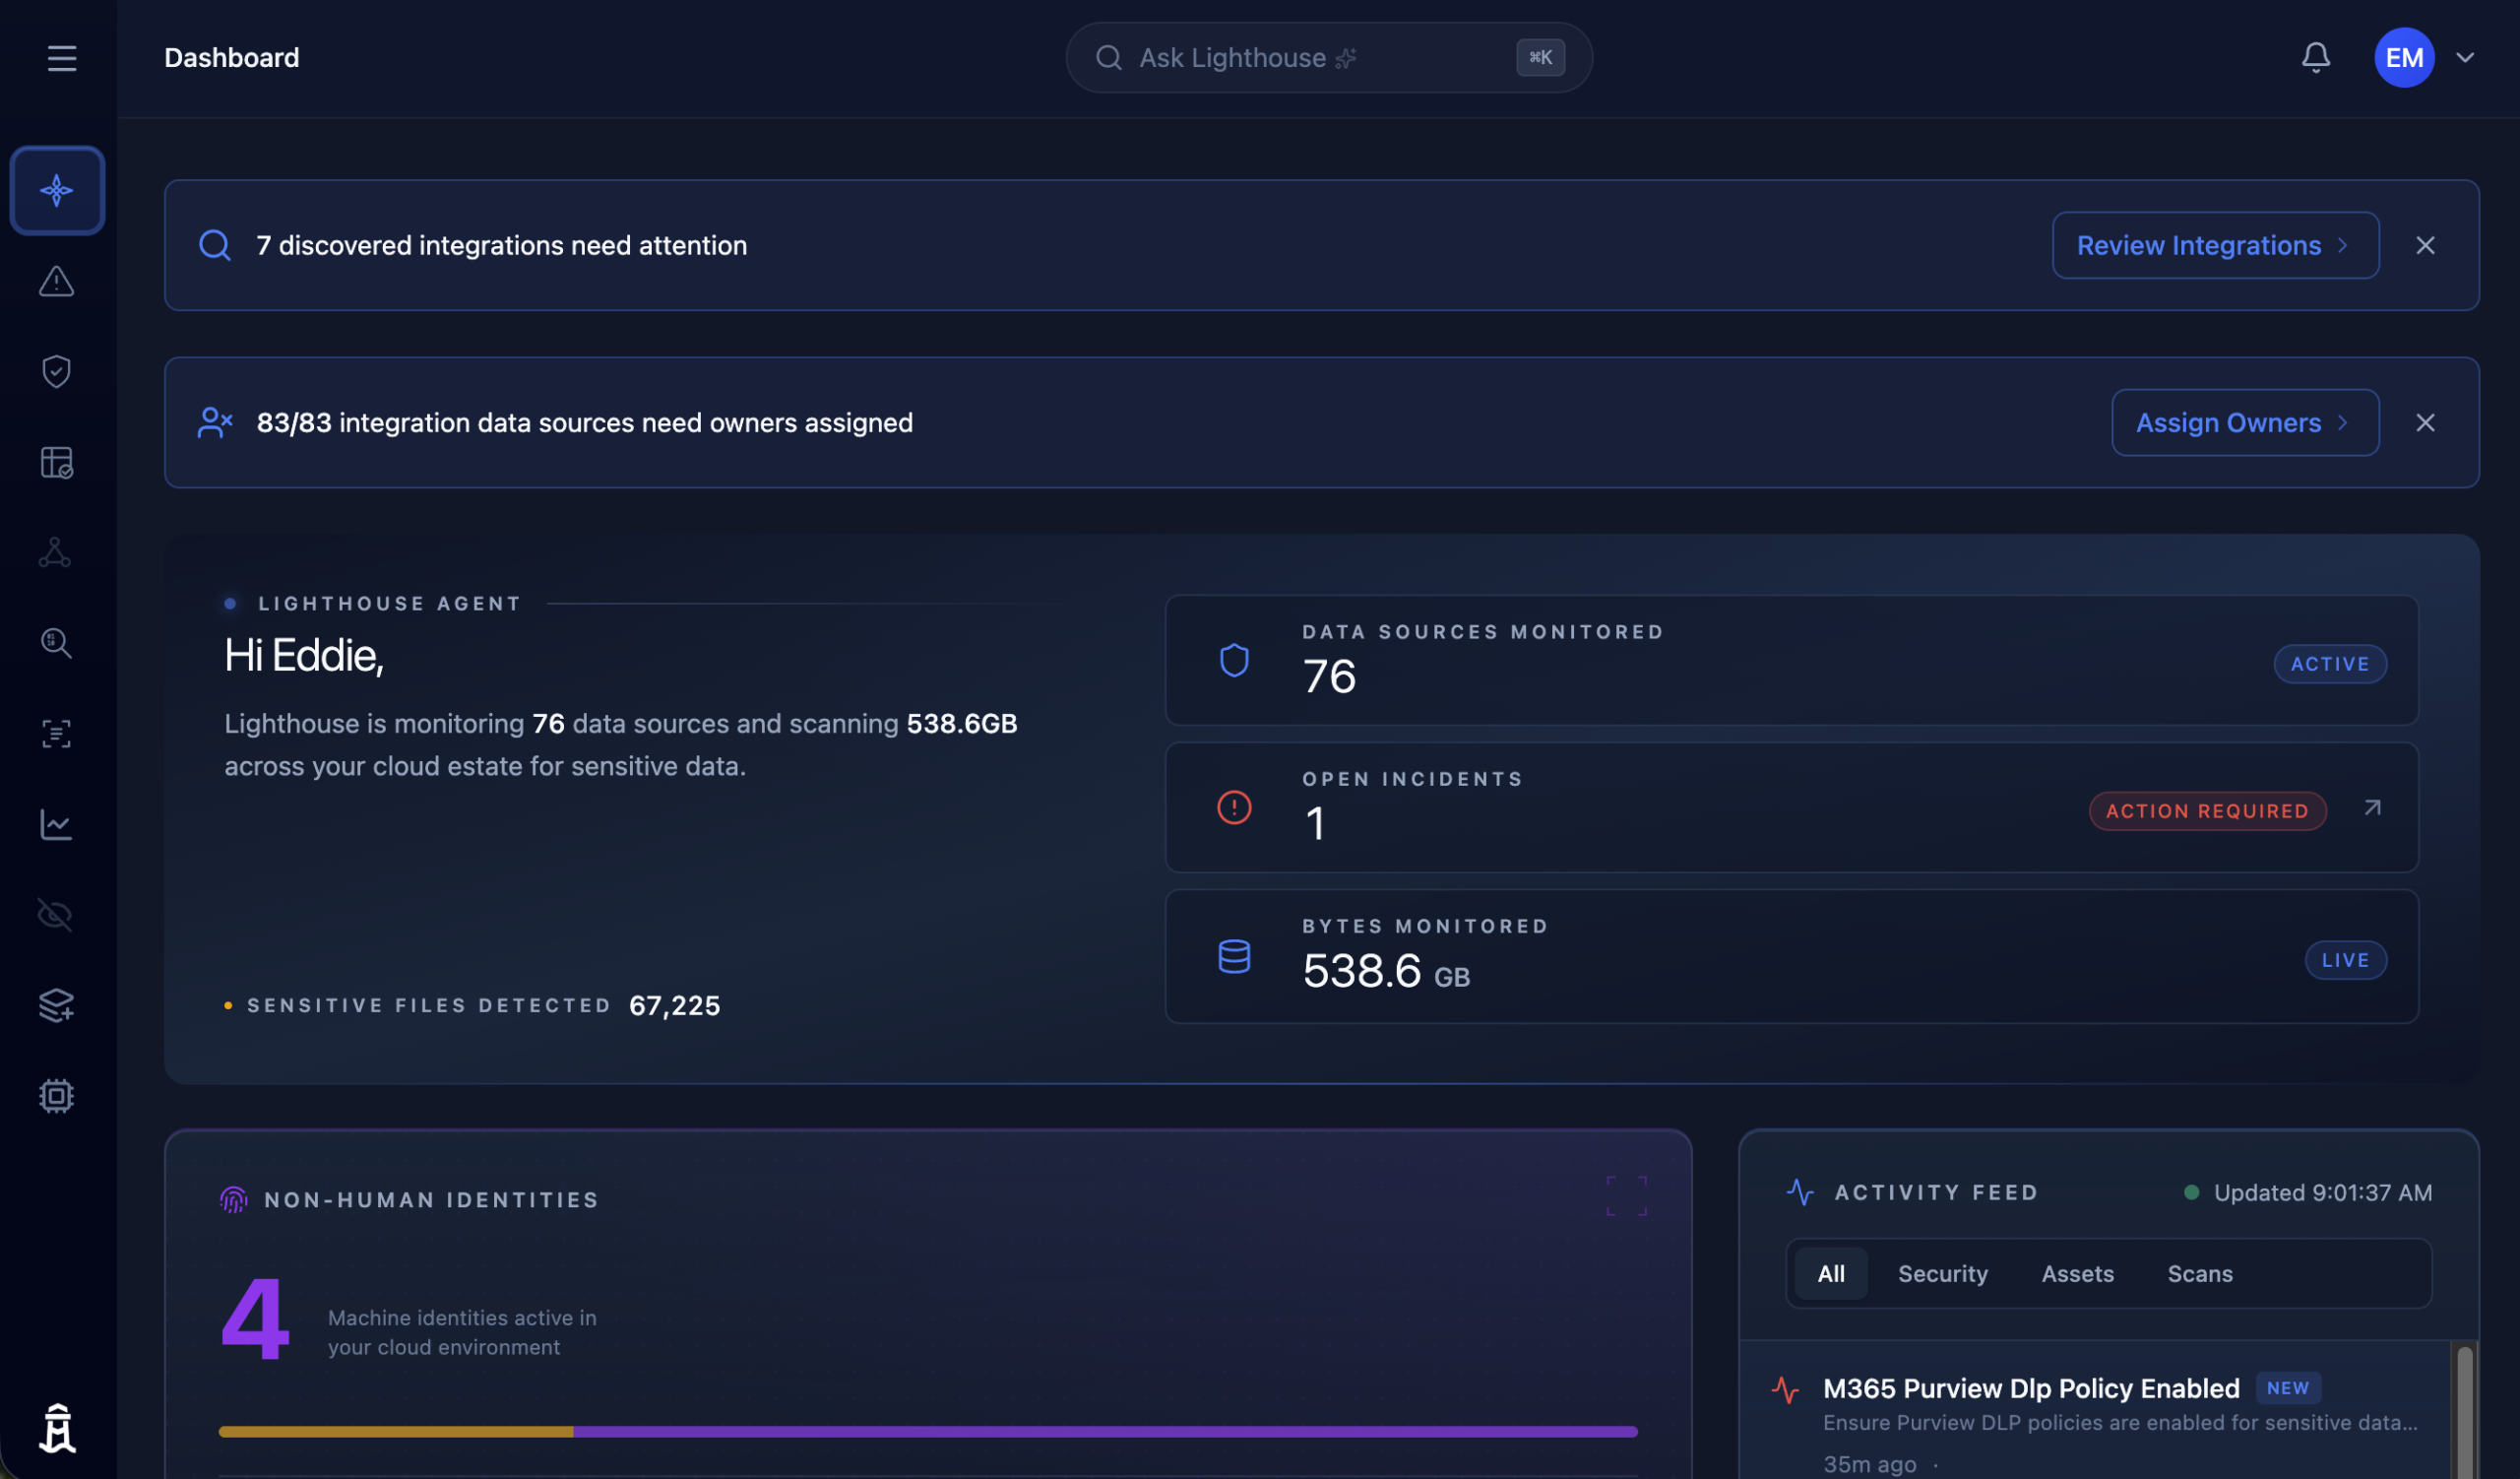Open the analytics line chart icon in sidebar
Screen dimensions: 2520x1479
click(56, 824)
